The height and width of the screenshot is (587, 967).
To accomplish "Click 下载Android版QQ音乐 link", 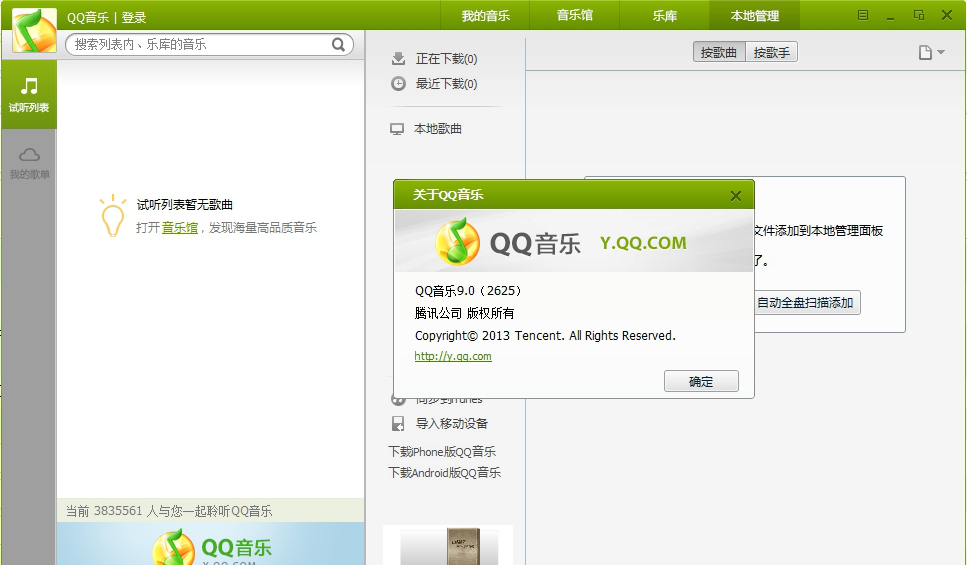I will (445, 472).
